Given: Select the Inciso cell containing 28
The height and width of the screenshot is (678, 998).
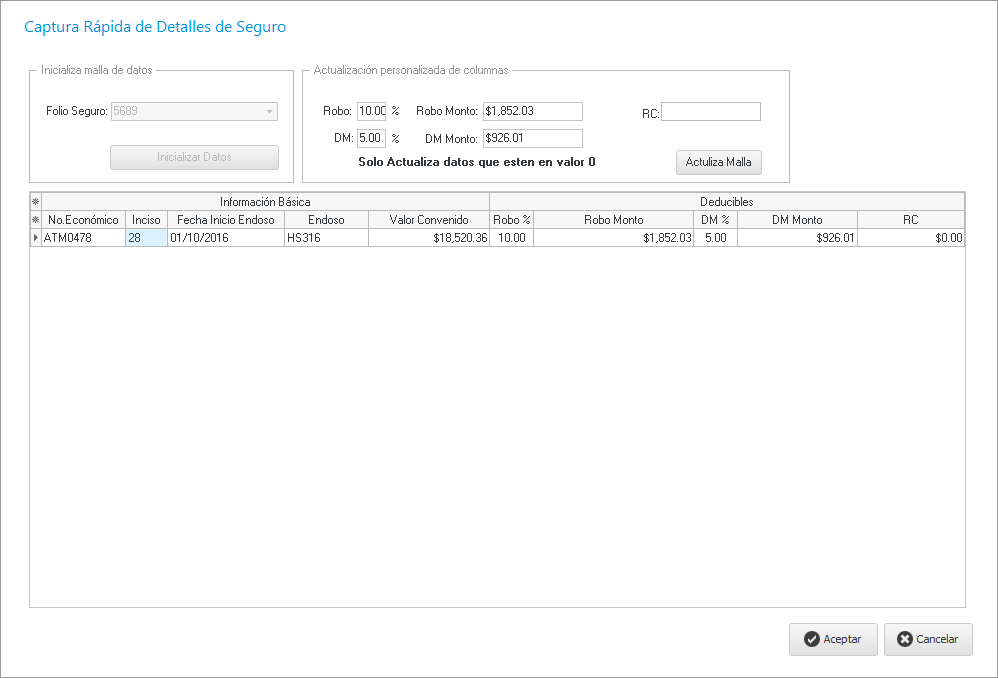Looking at the screenshot, I should 146,238.
